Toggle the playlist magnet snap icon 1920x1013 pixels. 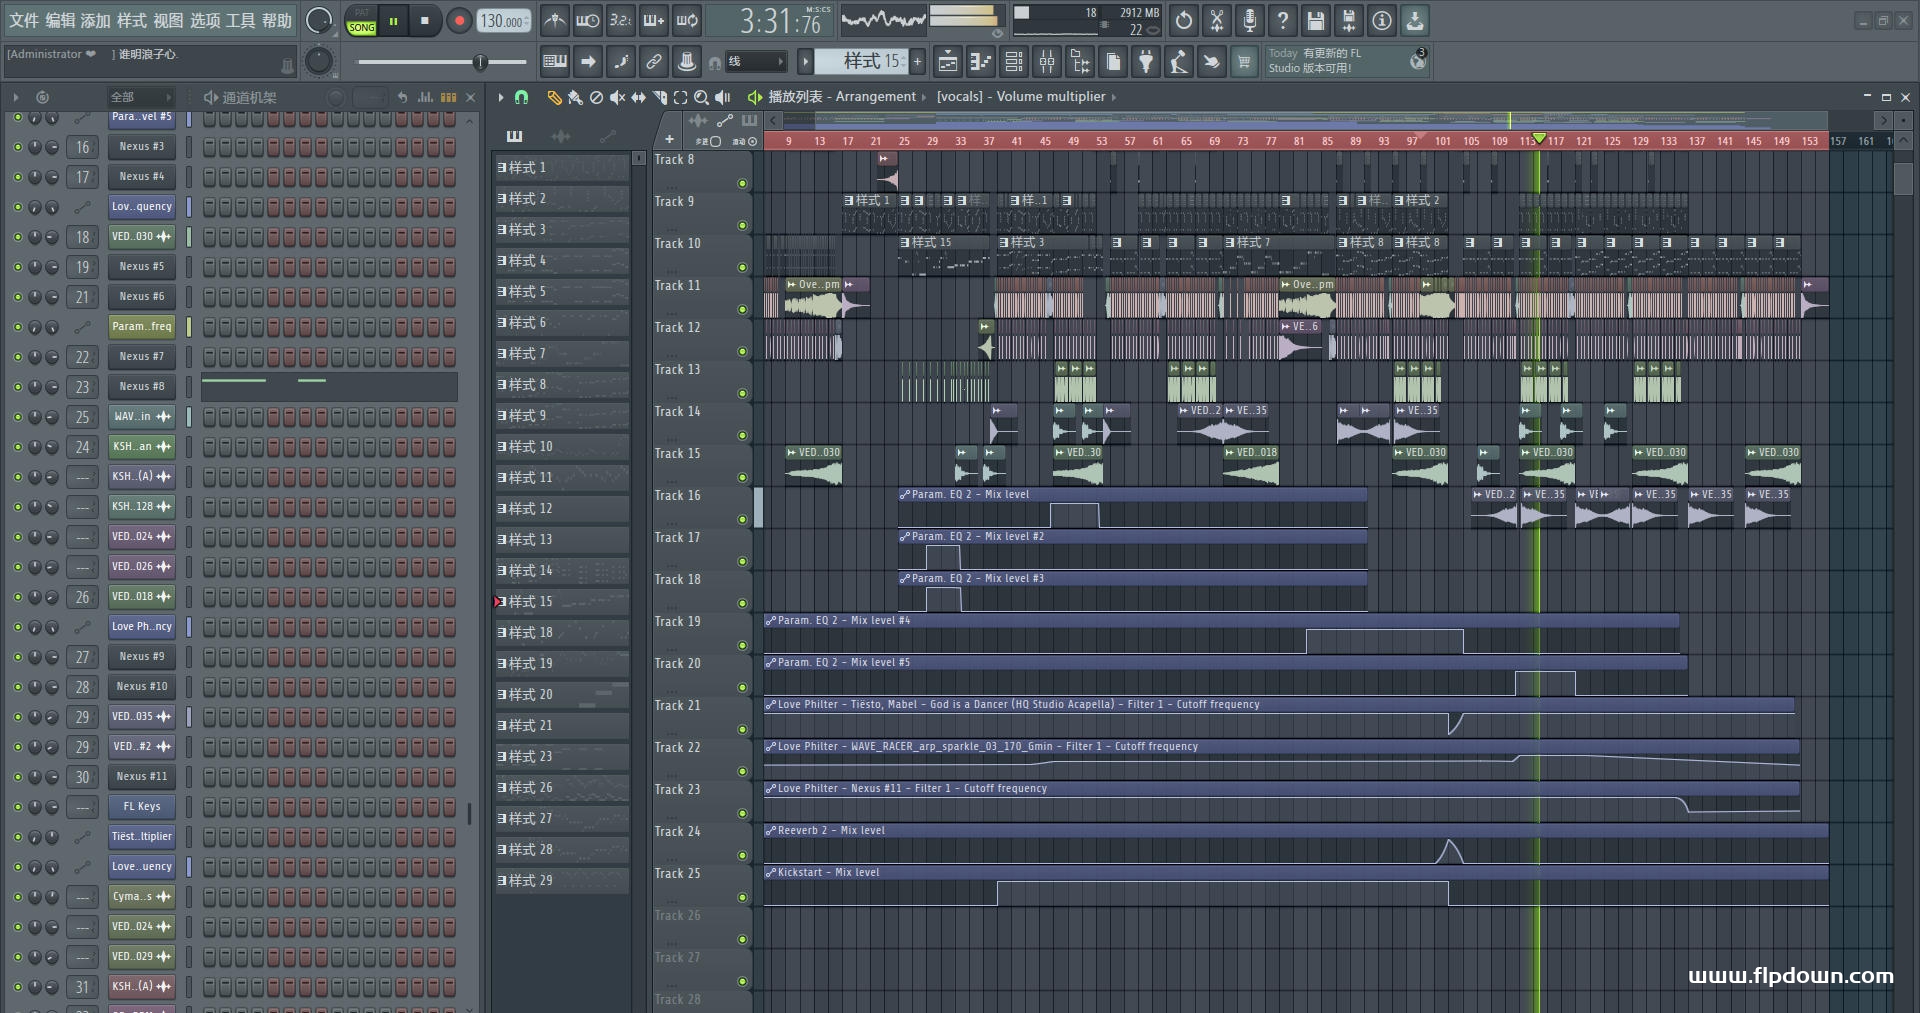click(x=521, y=97)
